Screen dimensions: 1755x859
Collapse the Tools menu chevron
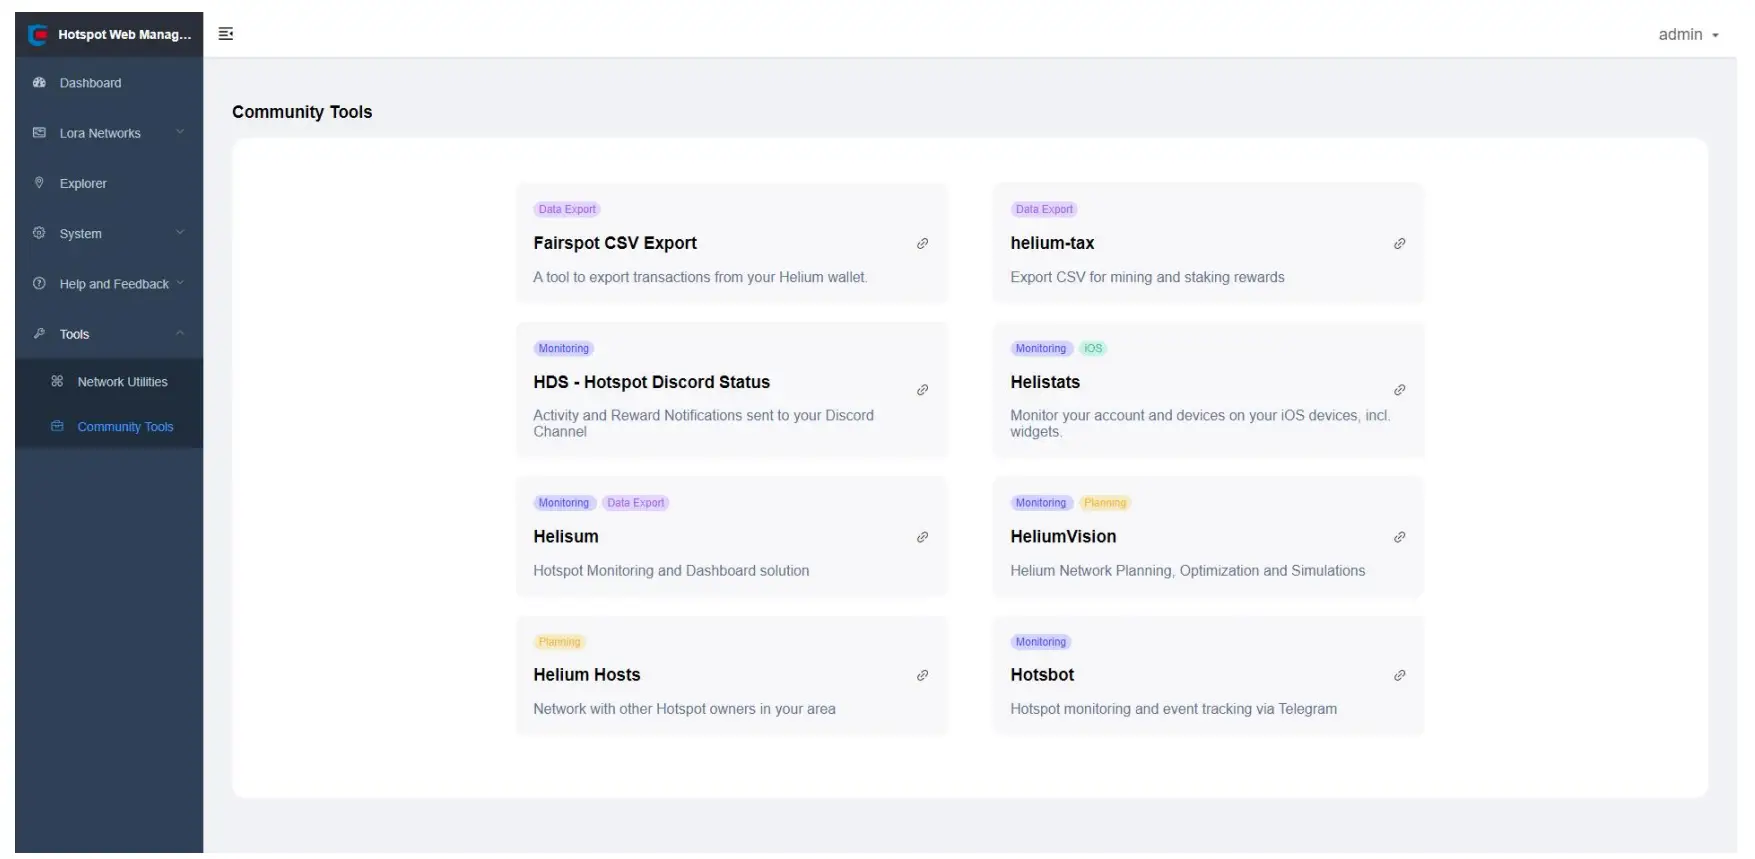pos(180,333)
